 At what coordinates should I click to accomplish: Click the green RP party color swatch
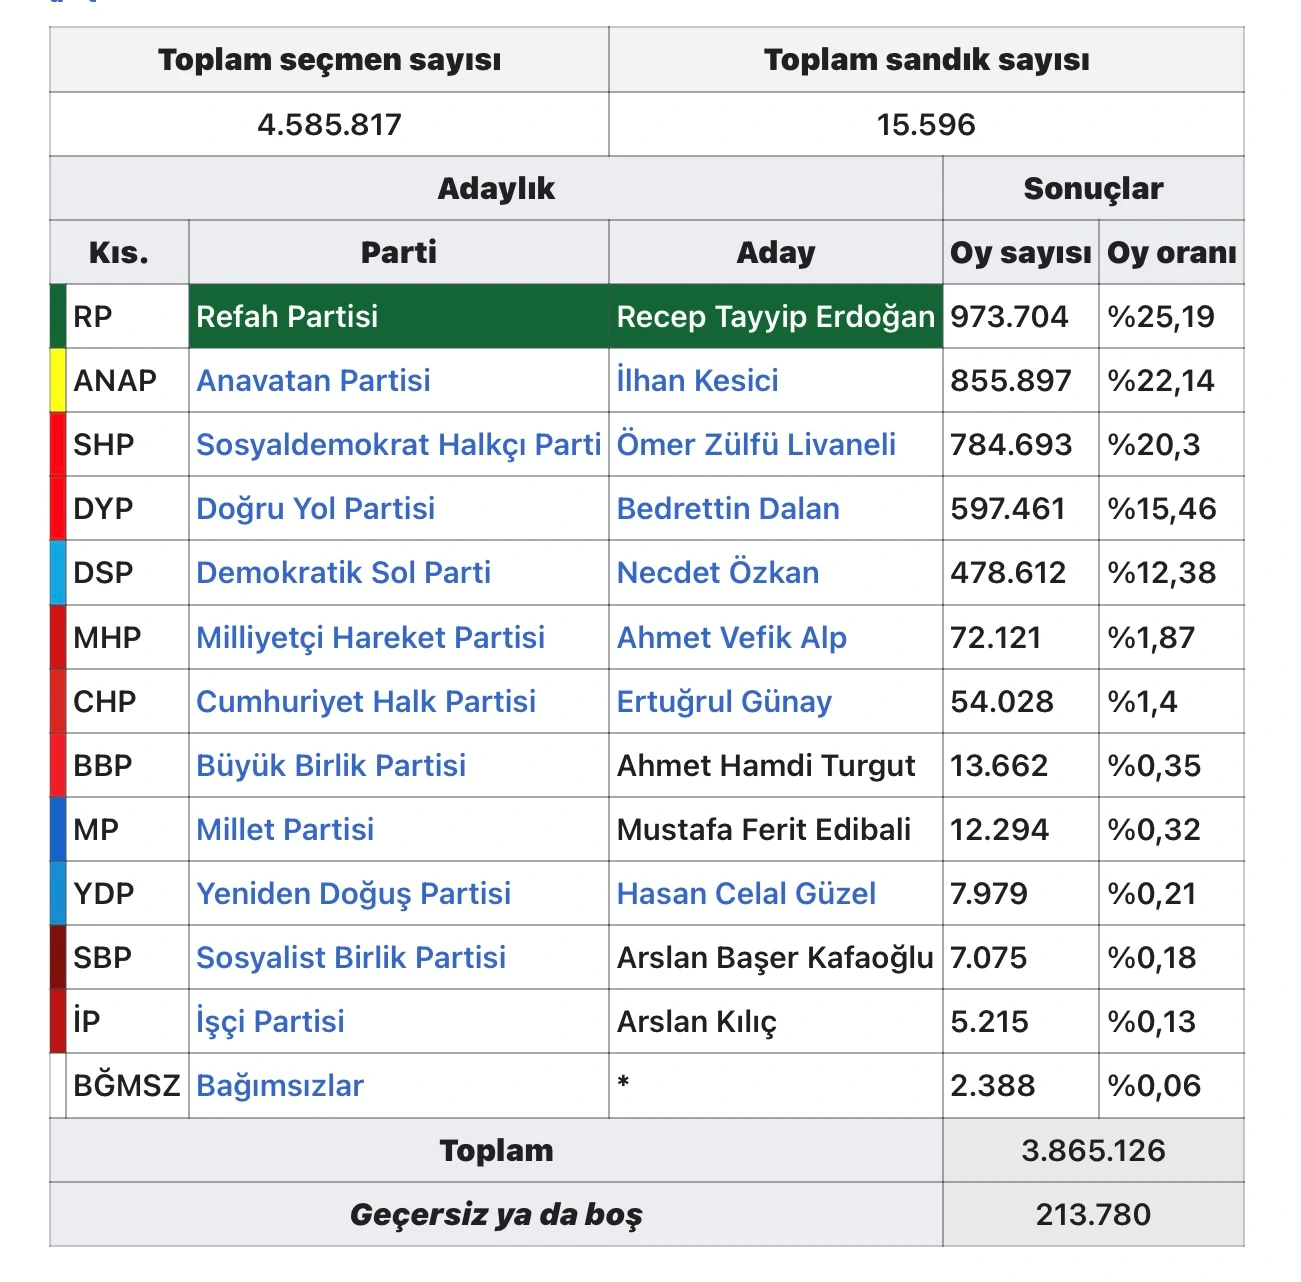click(58, 317)
